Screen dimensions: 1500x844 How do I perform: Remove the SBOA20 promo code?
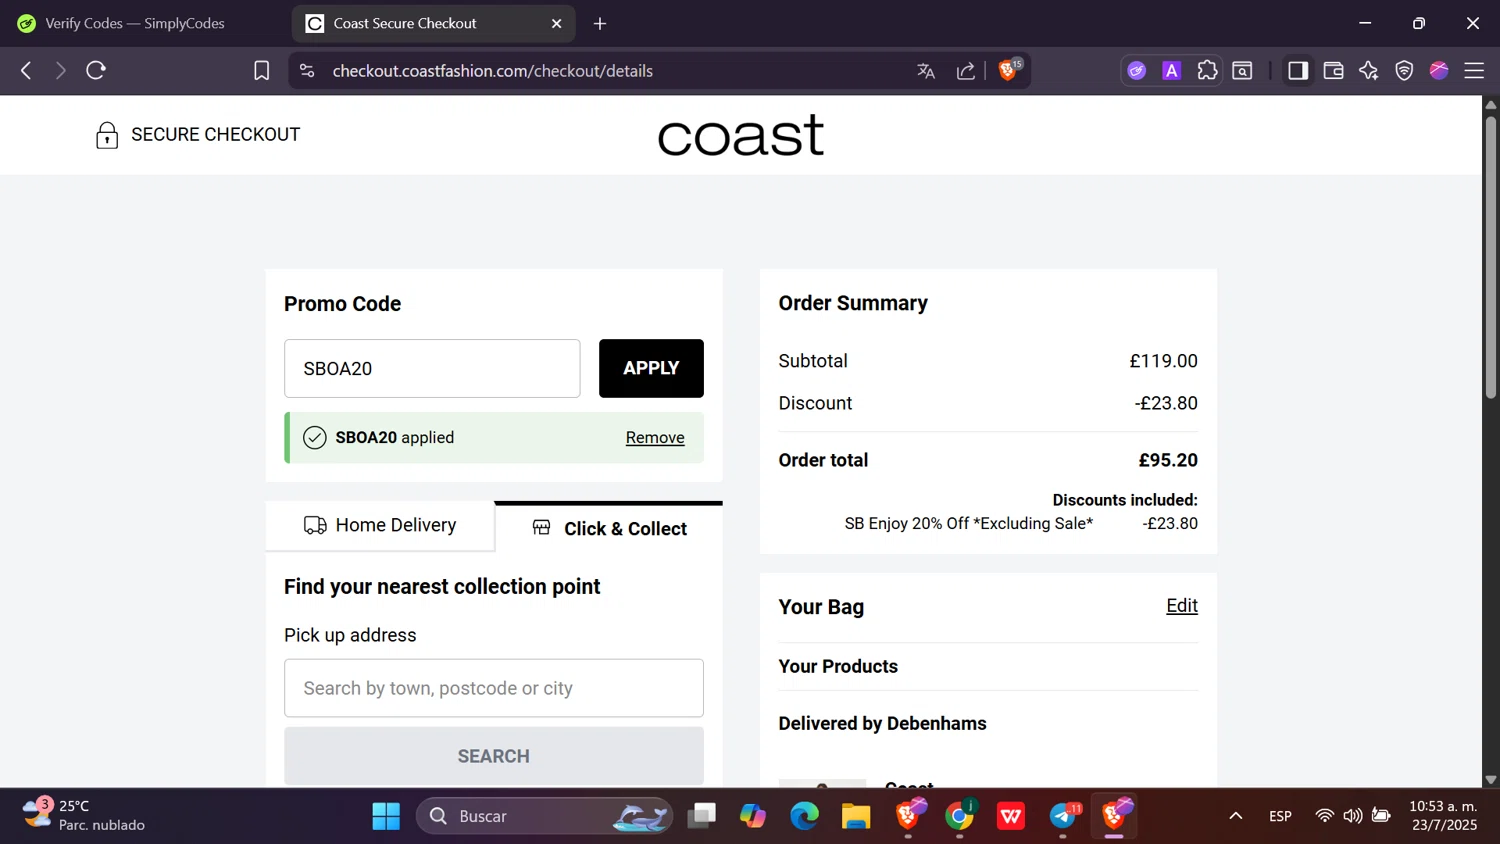click(x=655, y=437)
